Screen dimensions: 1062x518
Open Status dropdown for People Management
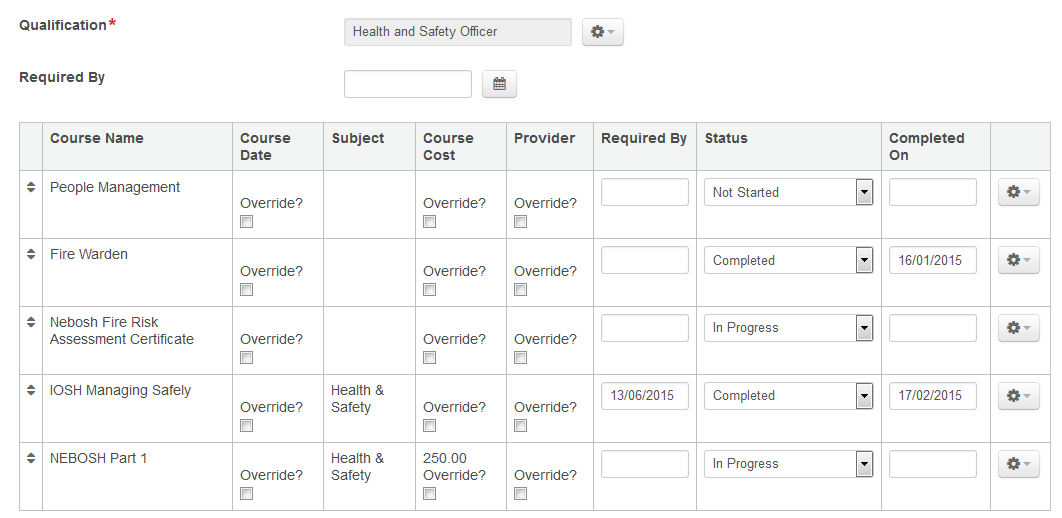coord(788,192)
